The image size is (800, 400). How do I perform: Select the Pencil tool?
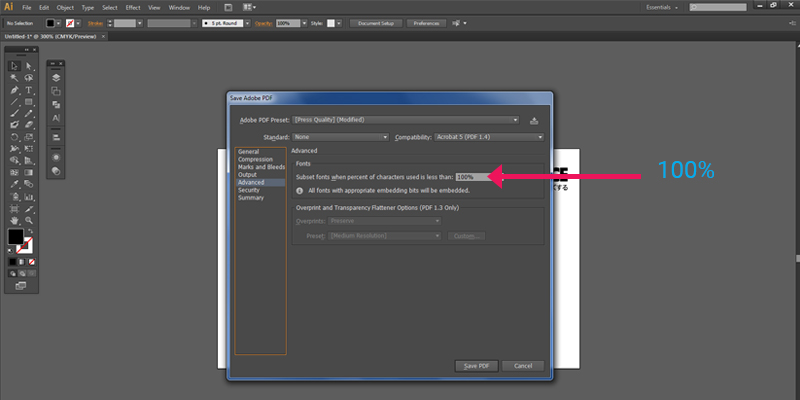pyautogui.click(x=29, y=113)
